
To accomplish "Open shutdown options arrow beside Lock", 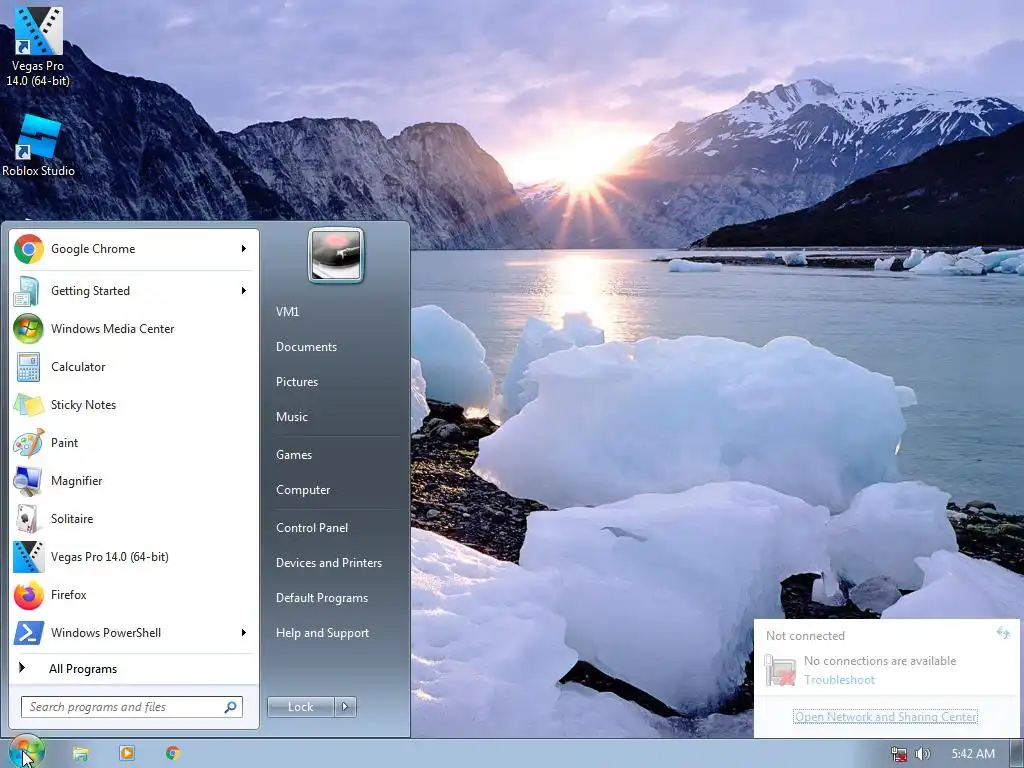I will tap(345, 707).
